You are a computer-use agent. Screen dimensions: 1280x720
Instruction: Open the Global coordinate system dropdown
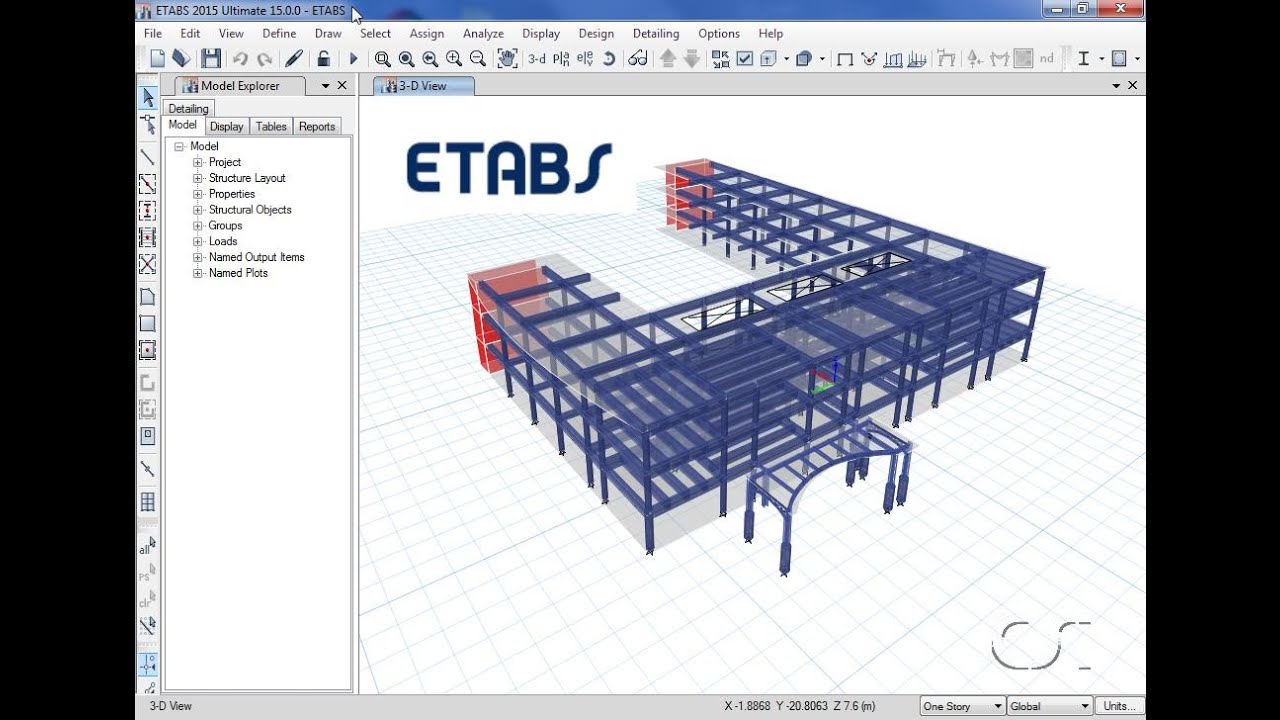(1050, 706)
